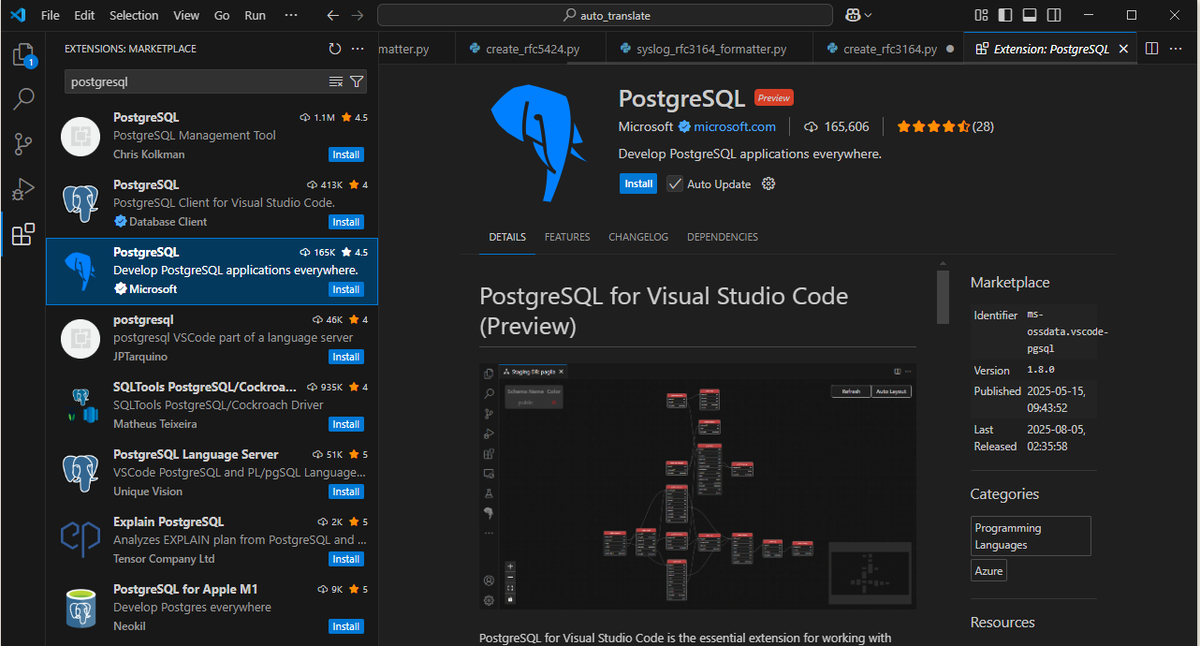
Task: Open the microsoft.com publisher link
Action: [x=734, y=127]
